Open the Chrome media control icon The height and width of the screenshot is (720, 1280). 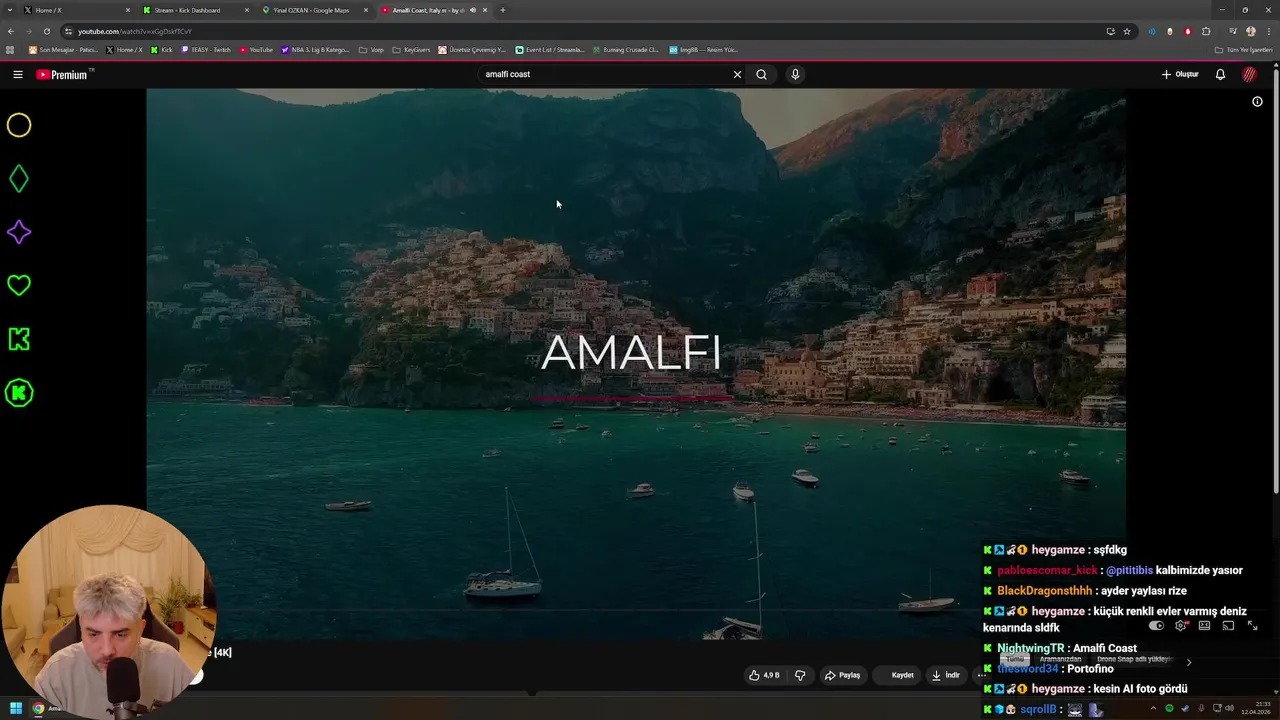pyautogui.click(x=1233, y=31)
